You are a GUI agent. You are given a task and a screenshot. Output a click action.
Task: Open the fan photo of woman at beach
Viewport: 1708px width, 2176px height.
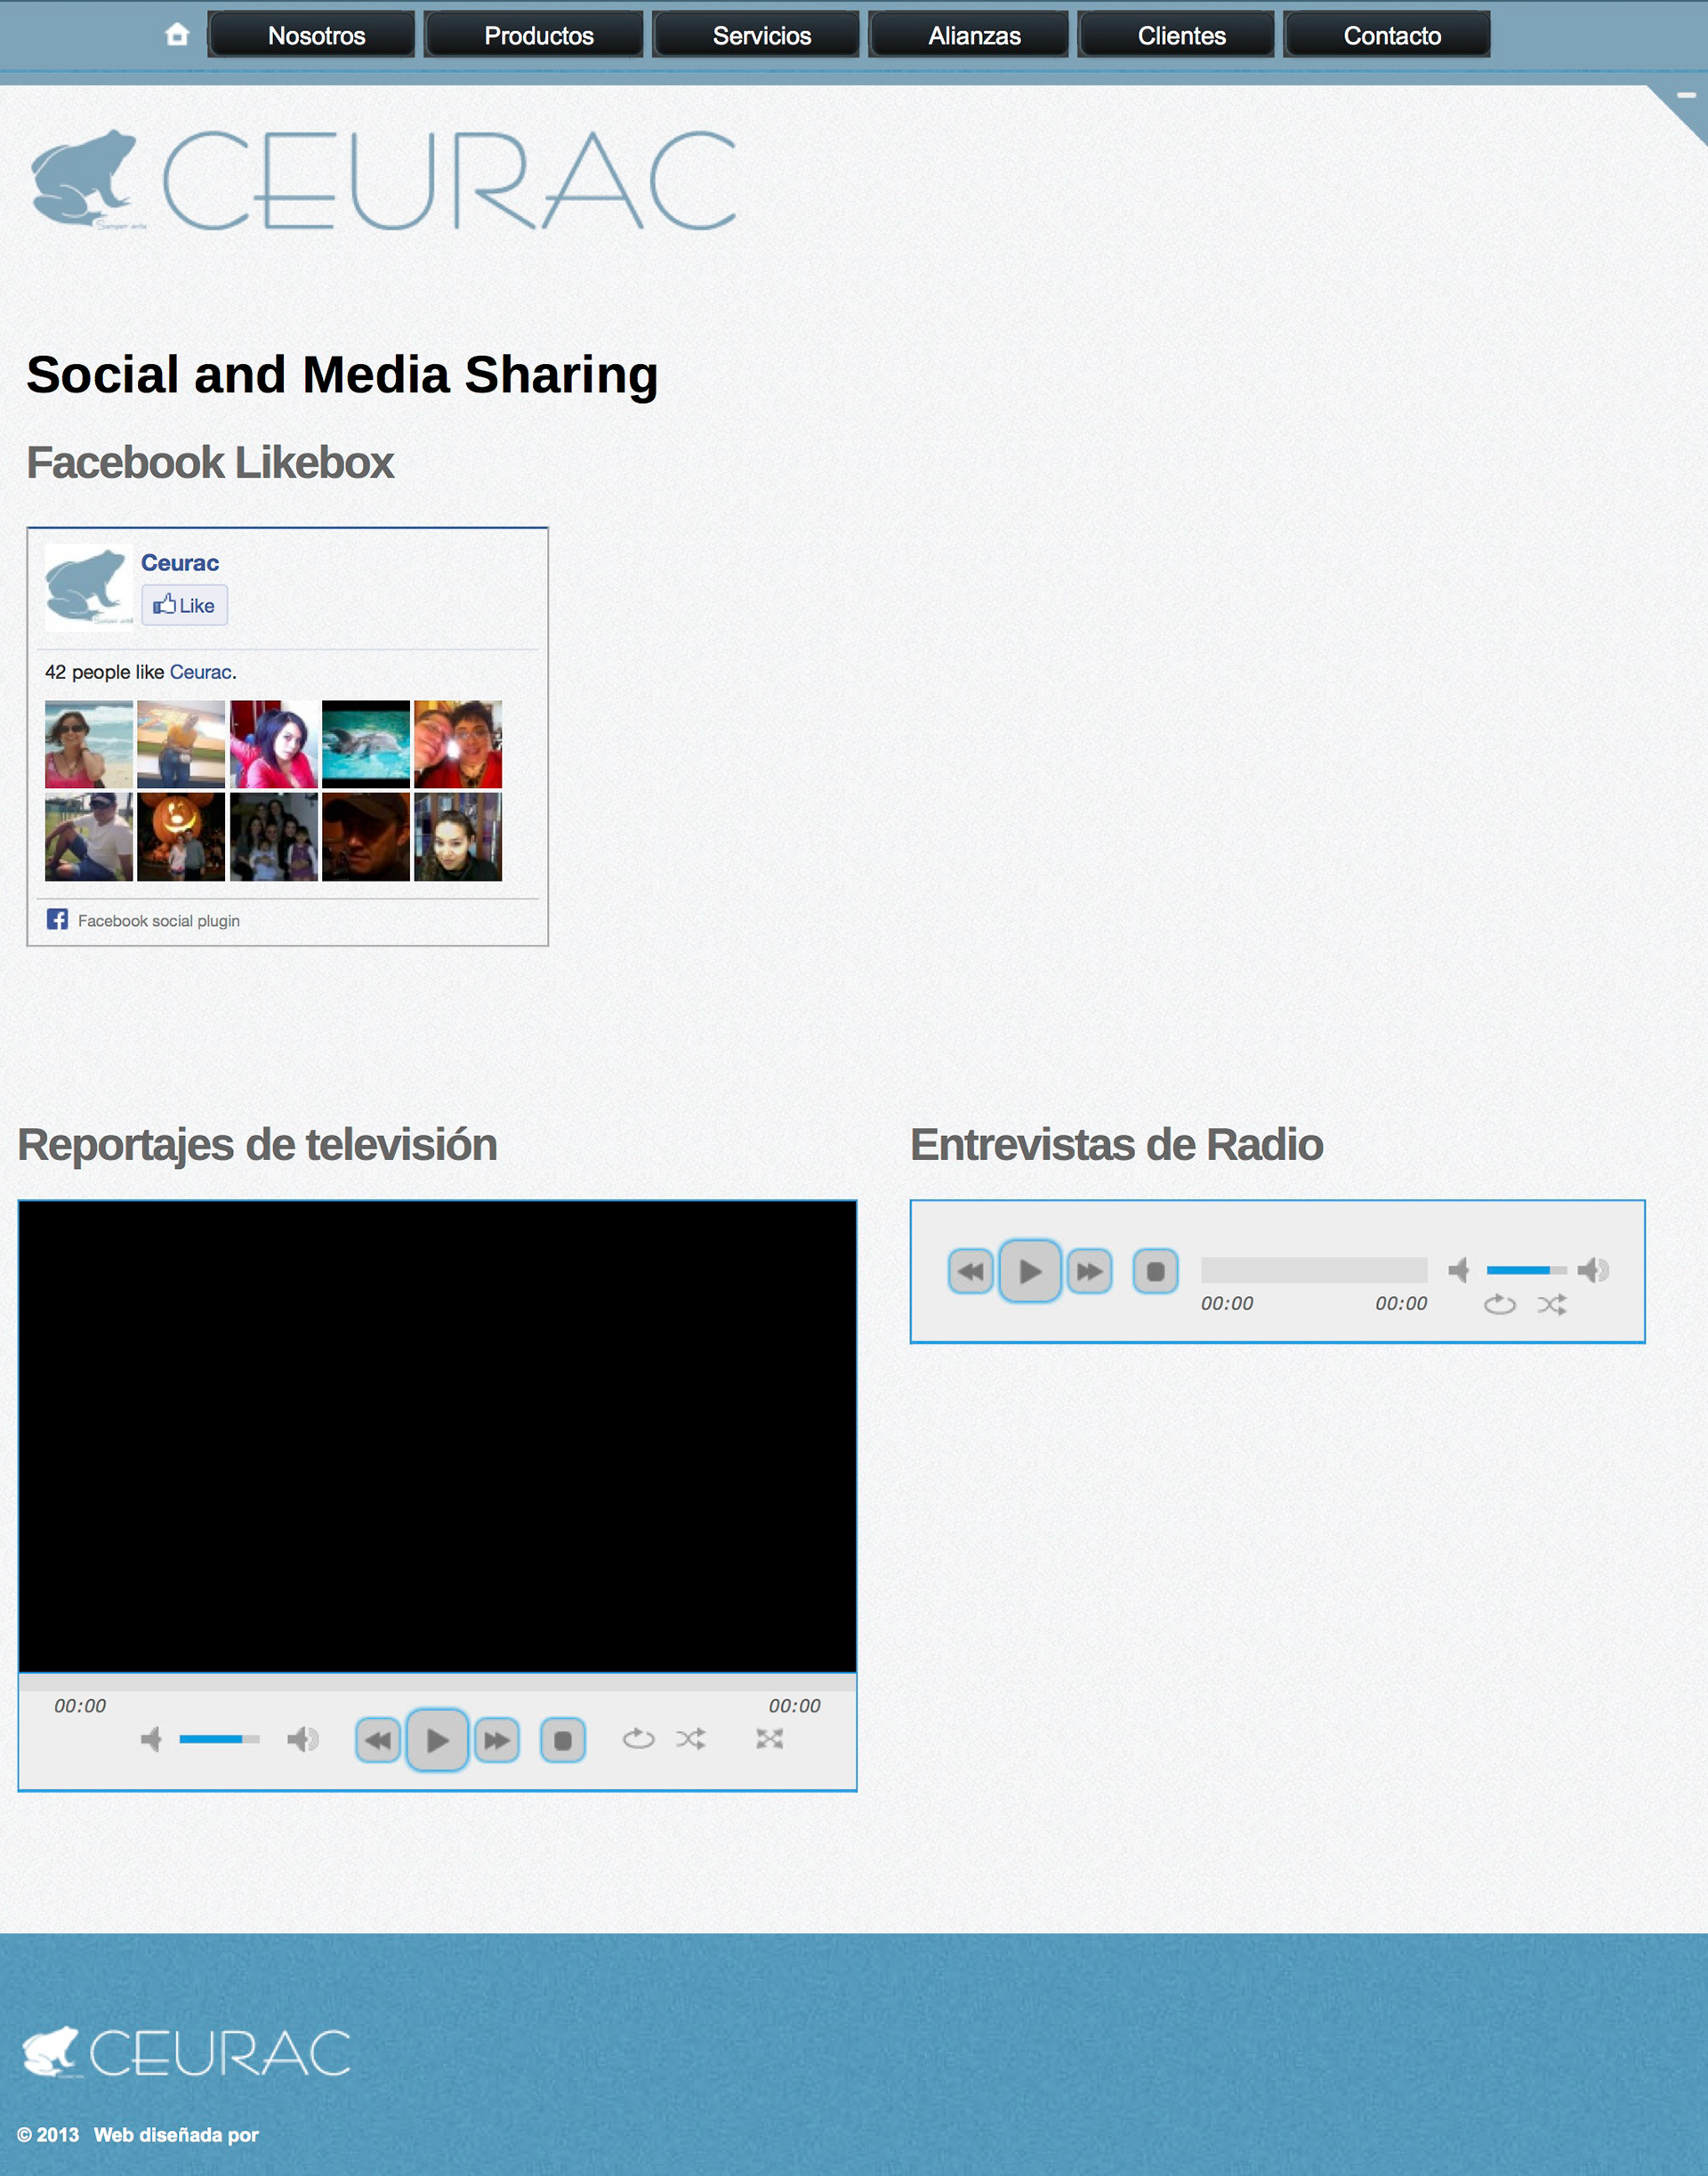(x=89, y=745)
